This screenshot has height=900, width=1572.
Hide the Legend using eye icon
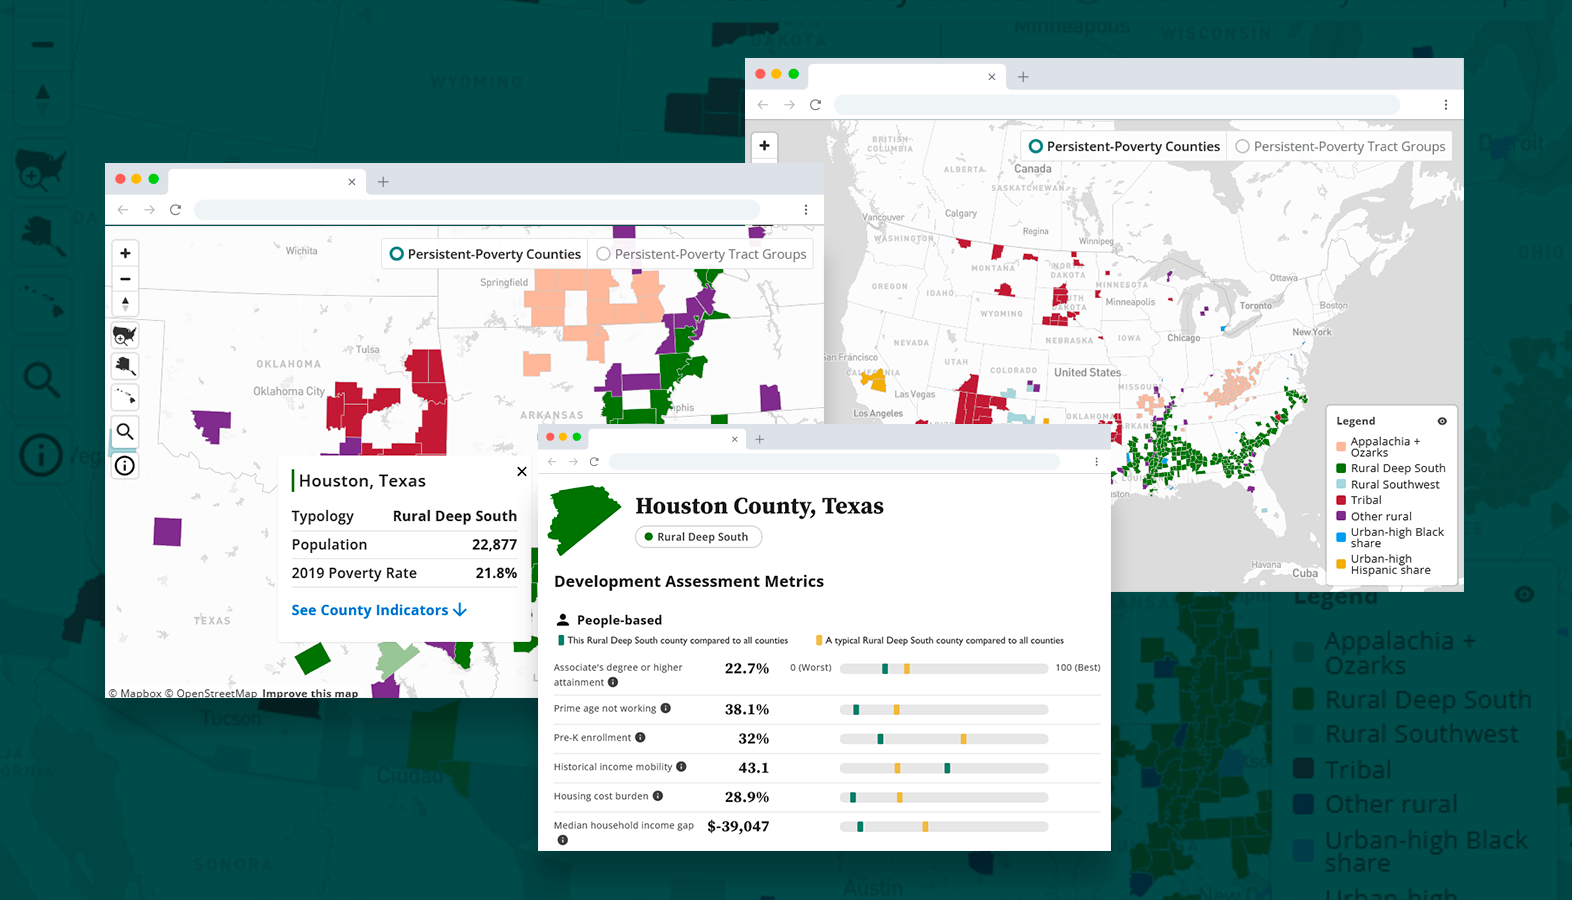1442,421
